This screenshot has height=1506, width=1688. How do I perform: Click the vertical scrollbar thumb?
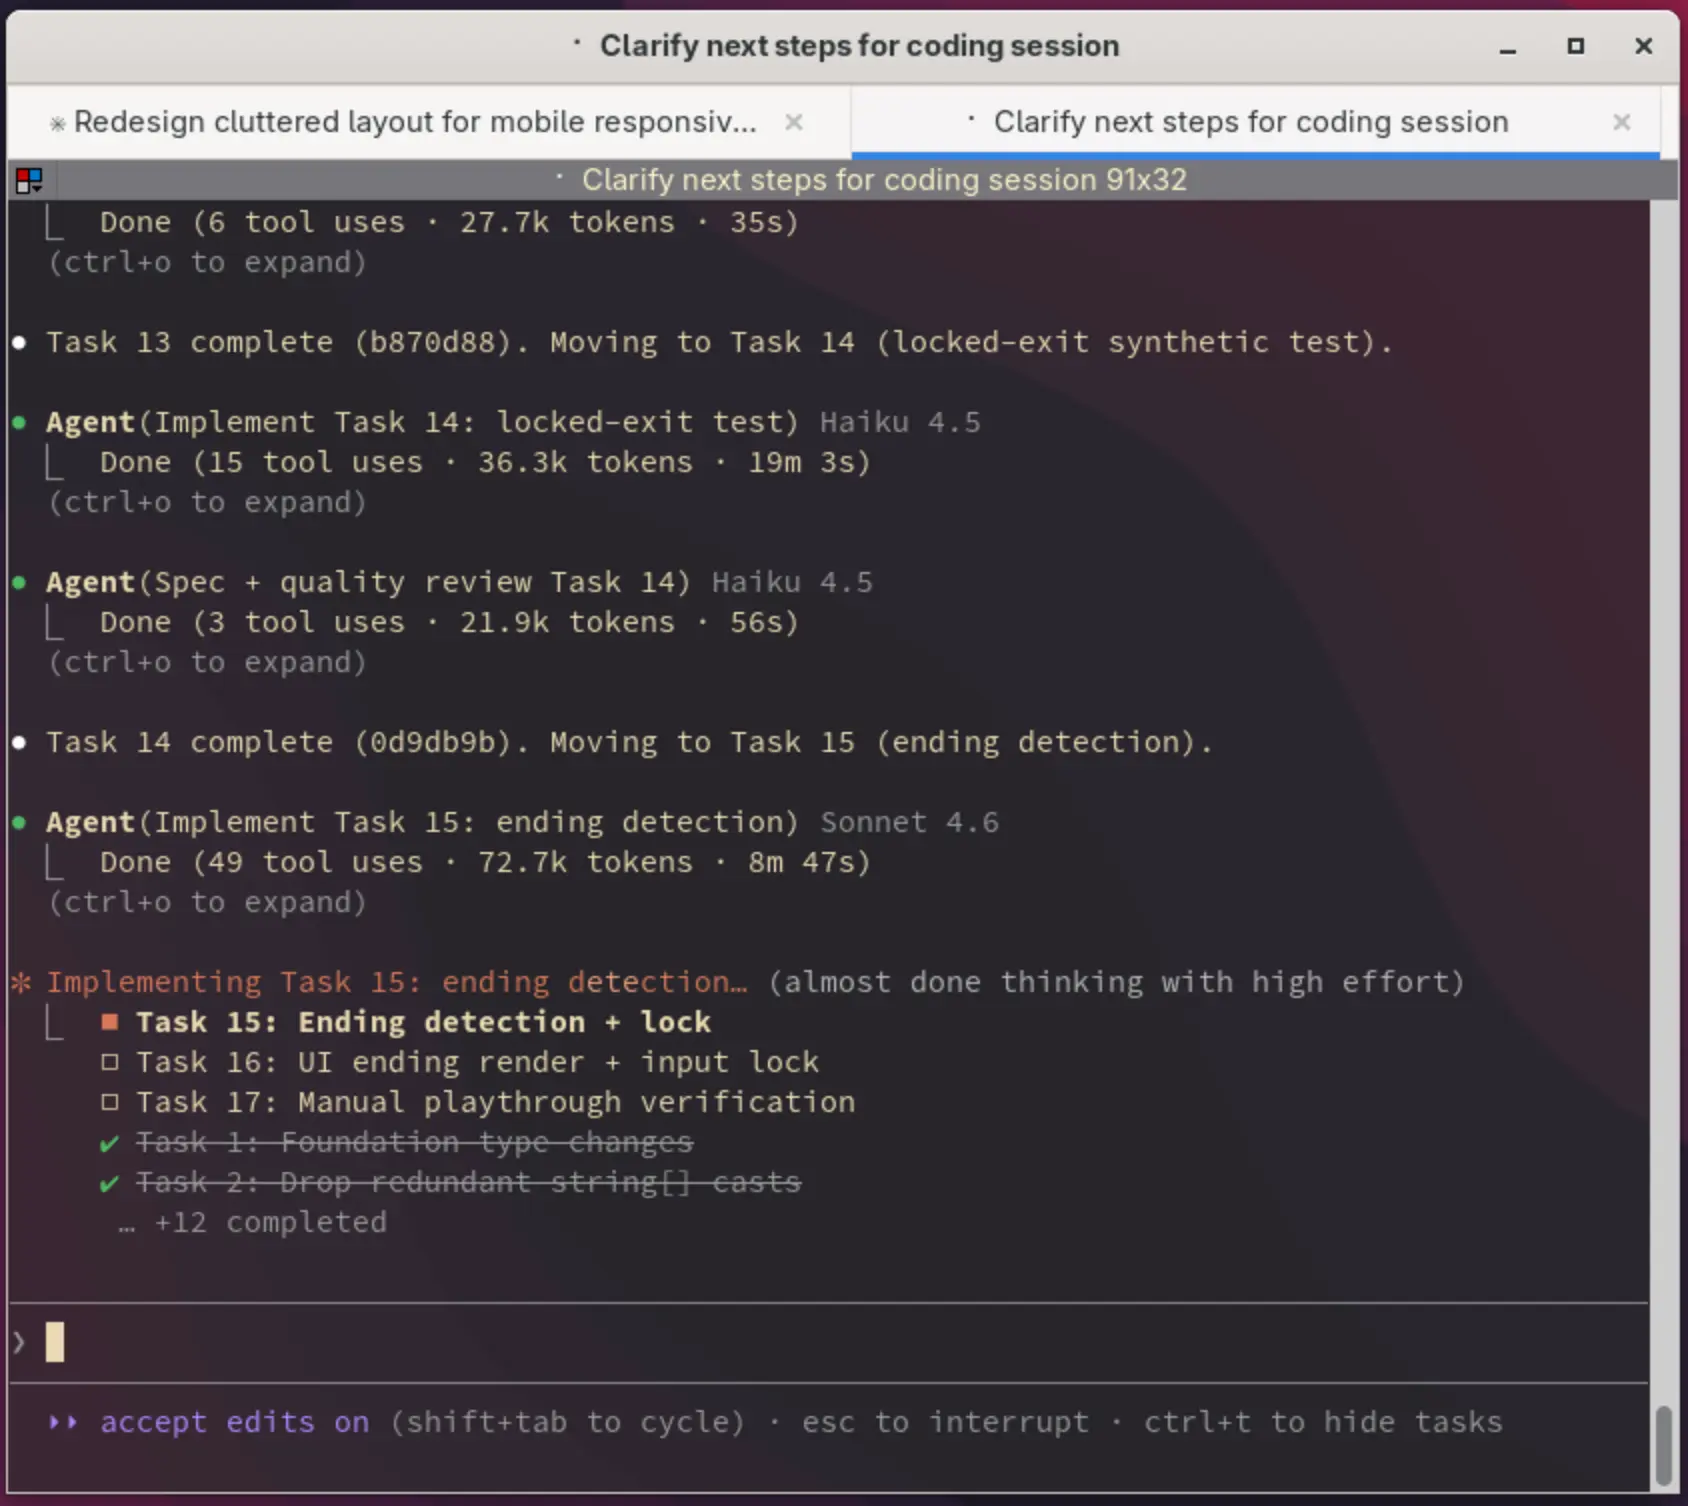[1663, 1446]
